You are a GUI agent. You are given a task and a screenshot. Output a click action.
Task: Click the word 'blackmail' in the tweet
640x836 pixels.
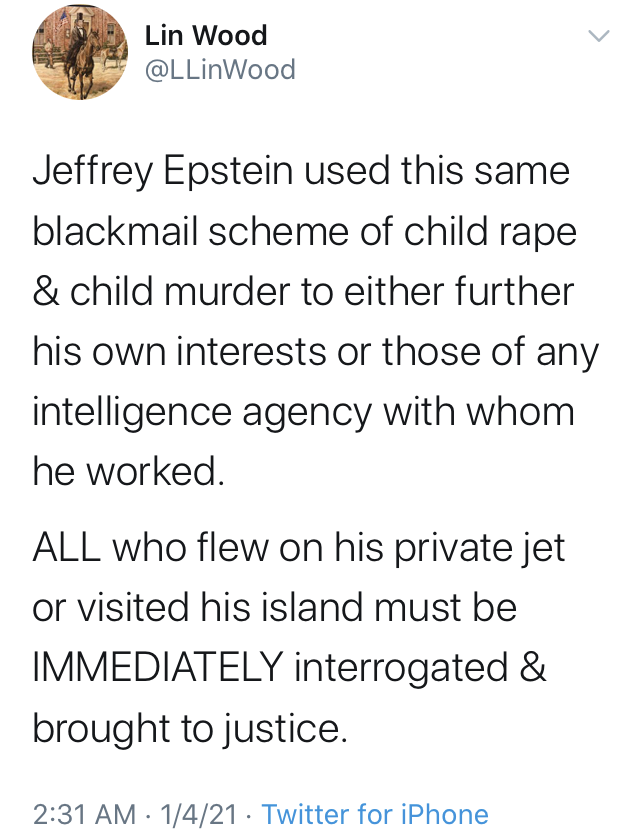[116, 232]
